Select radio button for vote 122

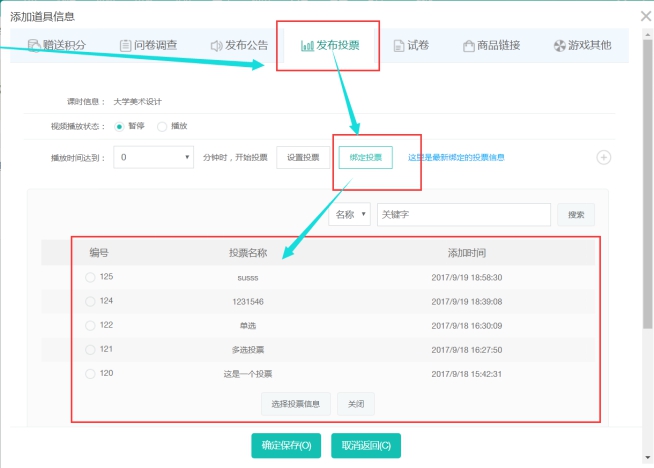[90, 326]
